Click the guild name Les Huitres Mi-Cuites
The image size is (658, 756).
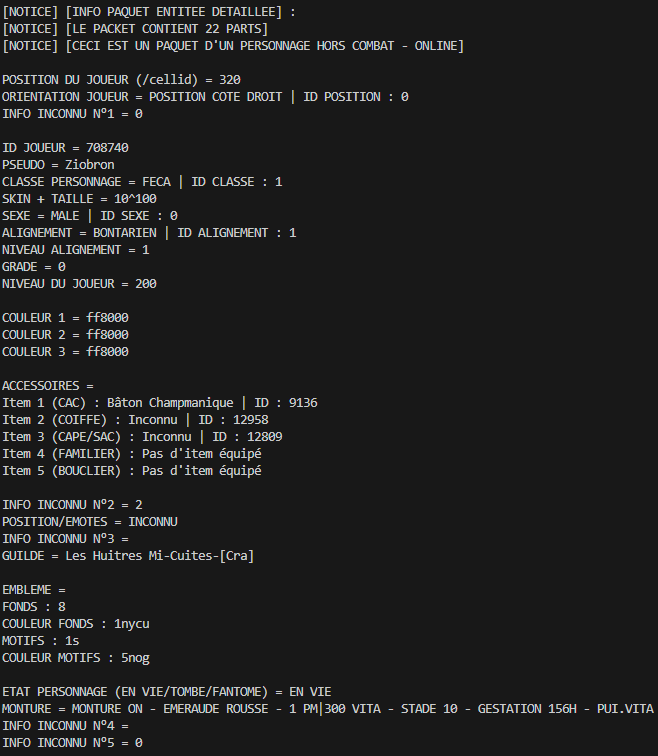[x=139, y=555]
